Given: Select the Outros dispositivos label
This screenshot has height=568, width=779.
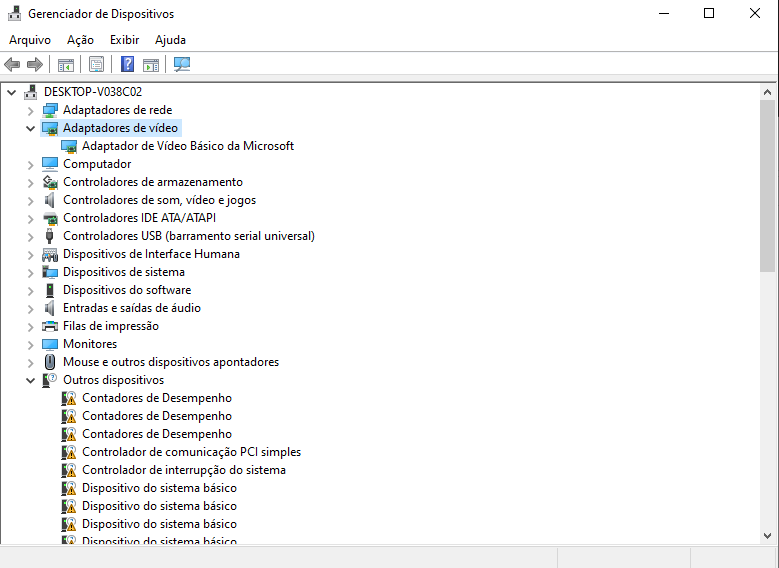Looking at the screenshot, I should (x=113, y=380).
